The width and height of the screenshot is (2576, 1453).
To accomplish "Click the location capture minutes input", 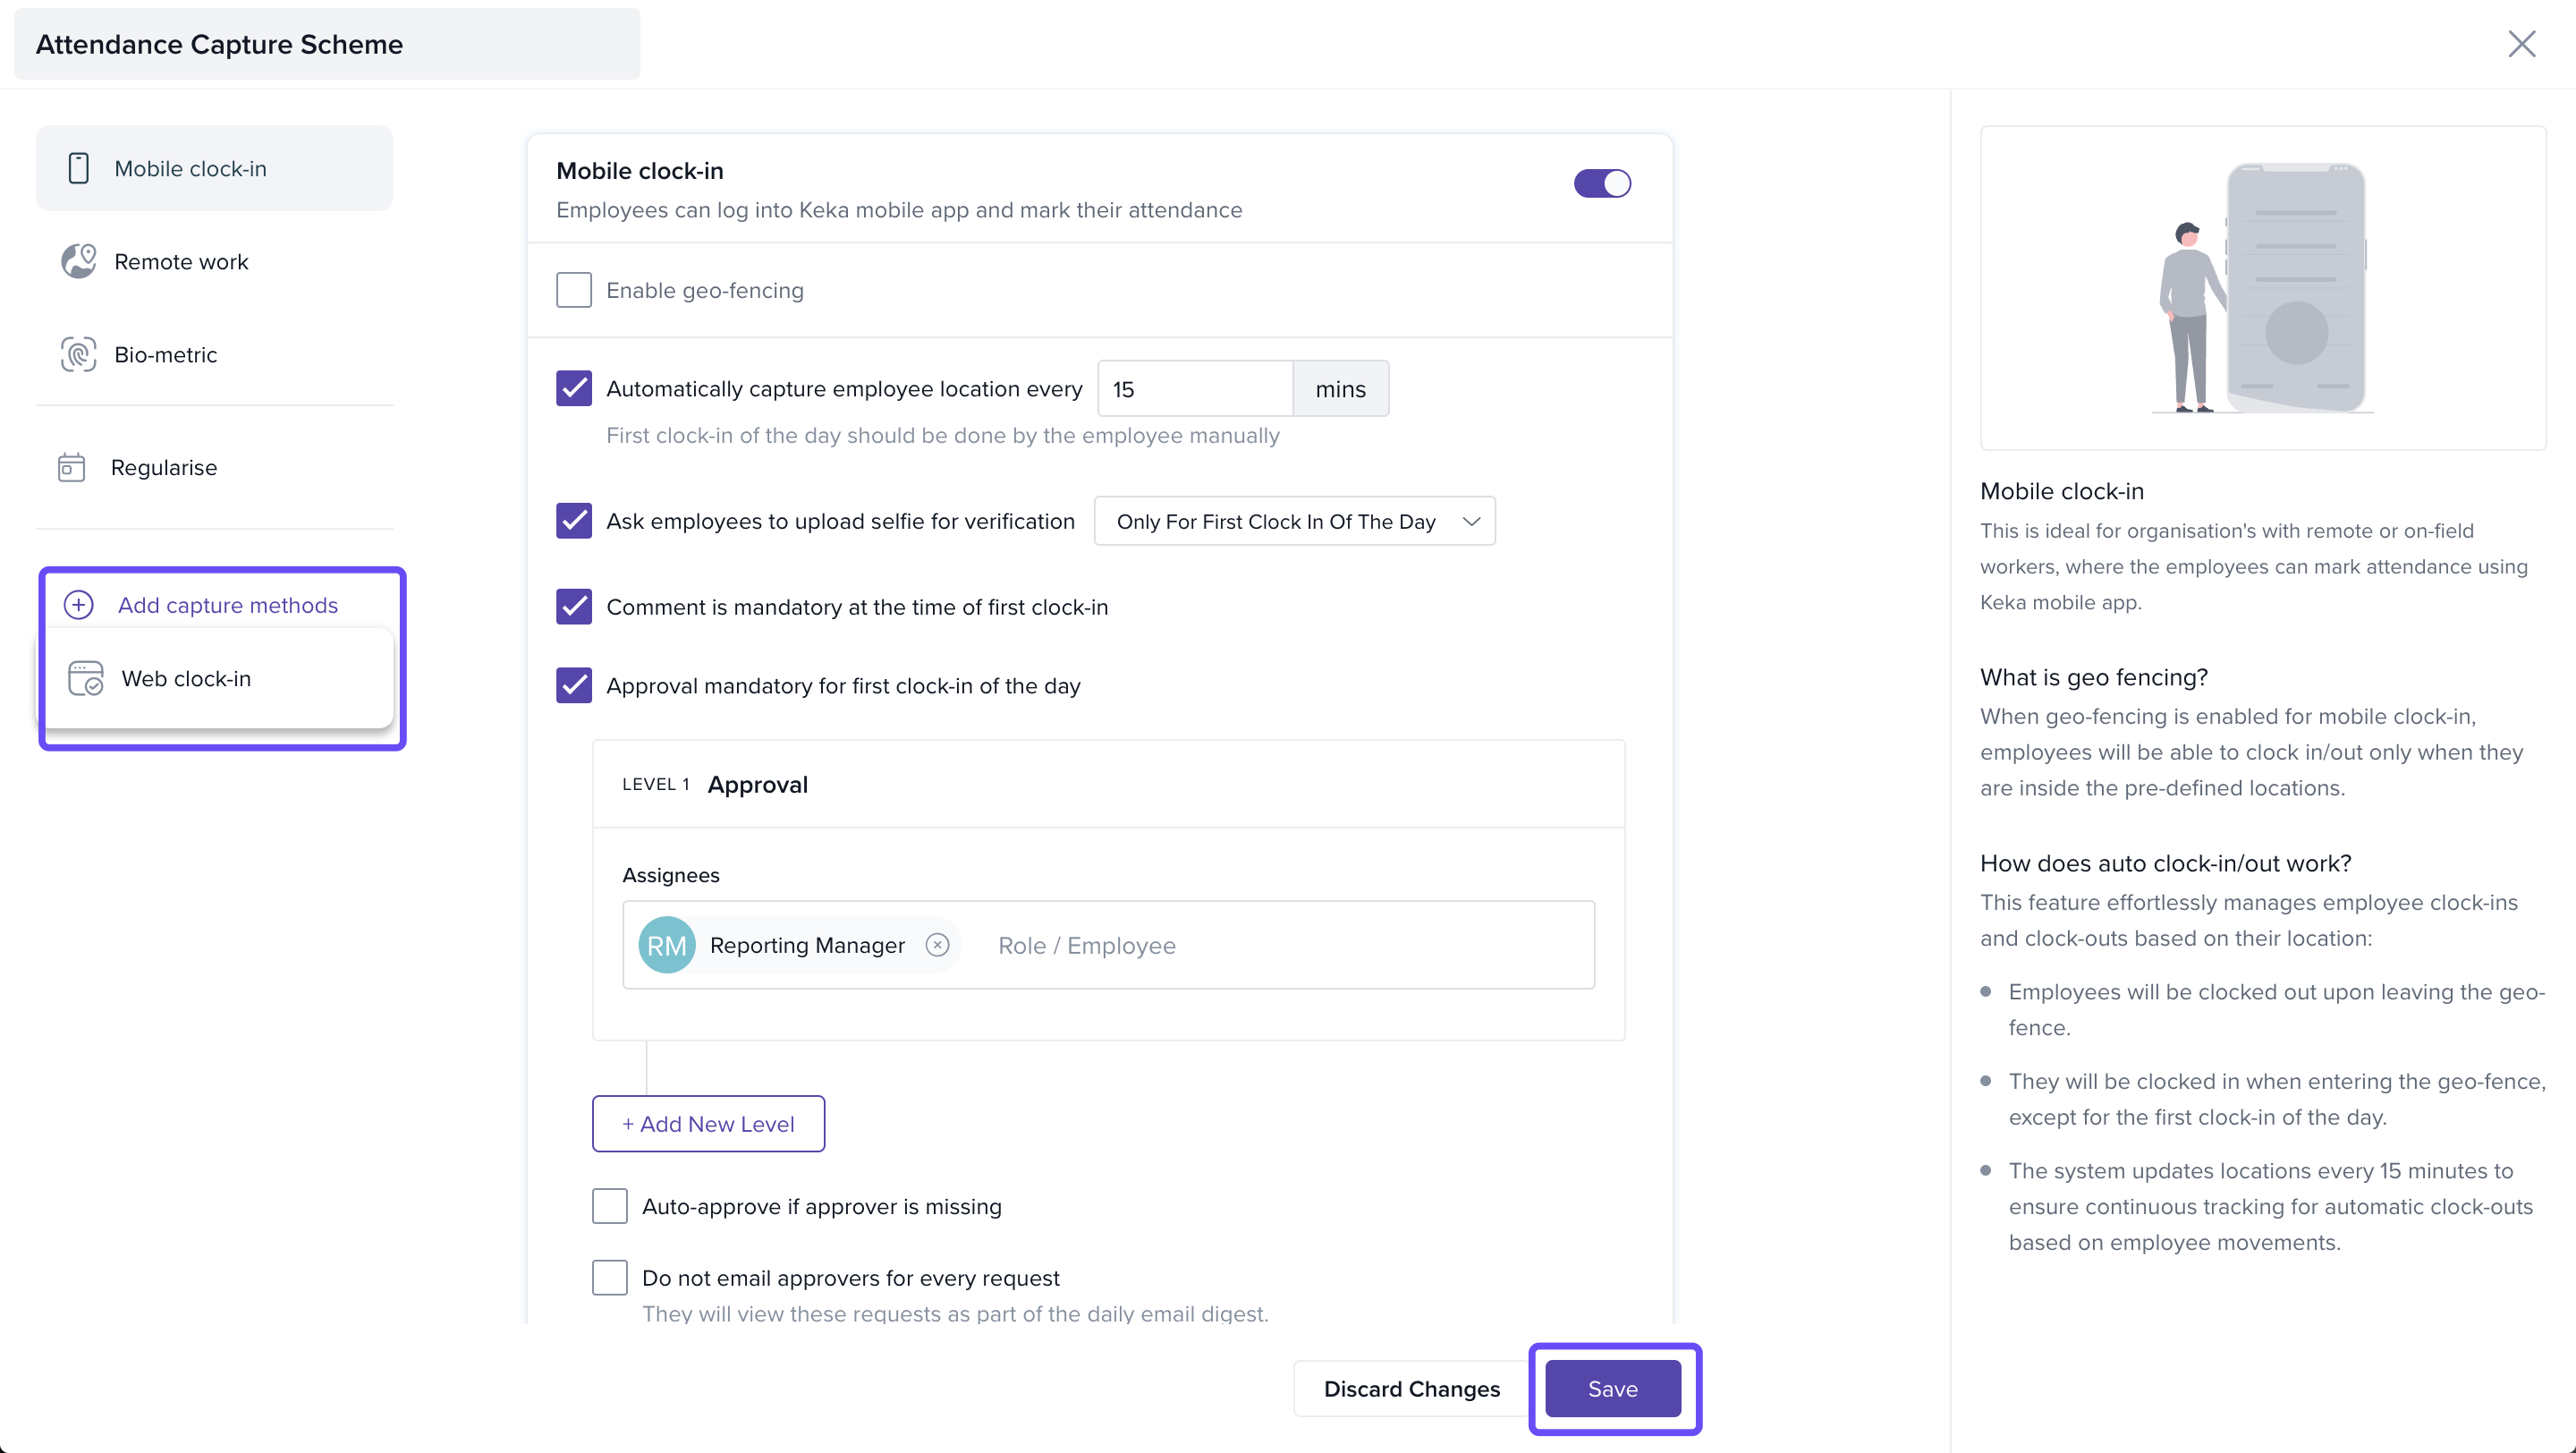I will 1194,389.
